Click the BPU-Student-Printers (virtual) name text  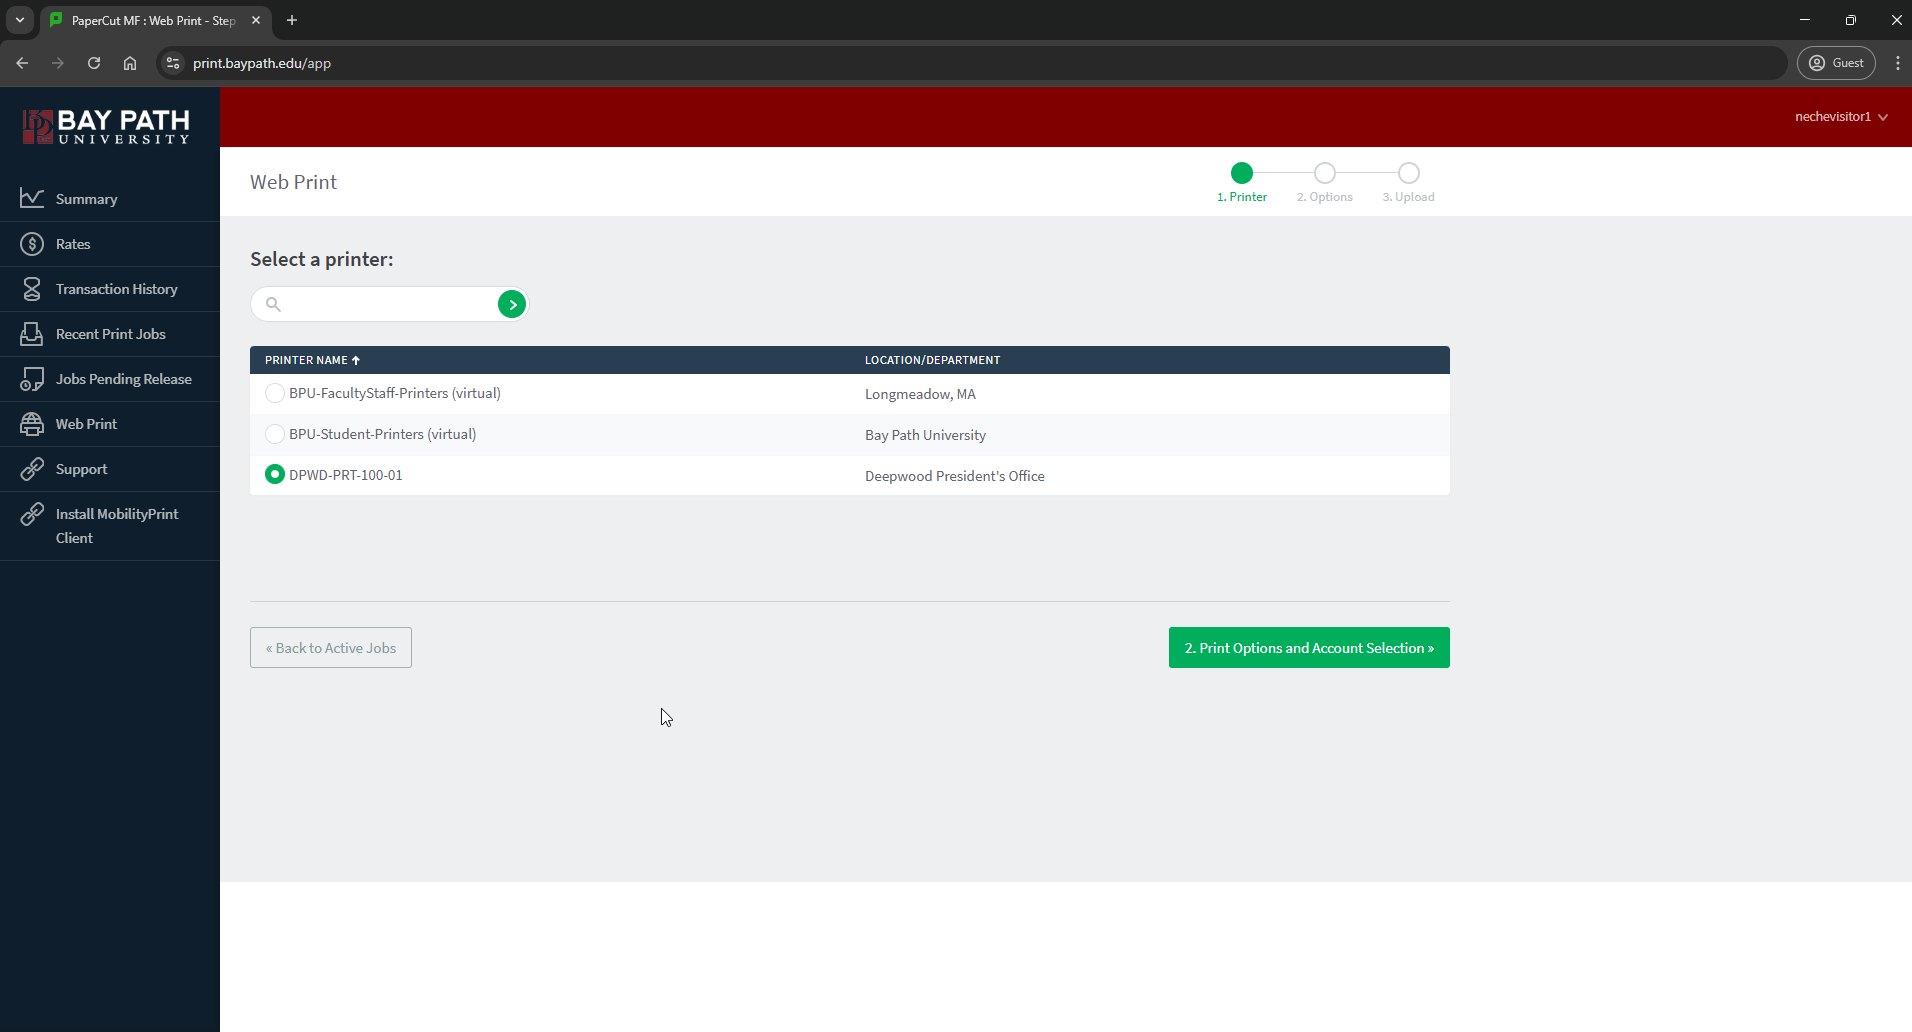click(382, 434)
